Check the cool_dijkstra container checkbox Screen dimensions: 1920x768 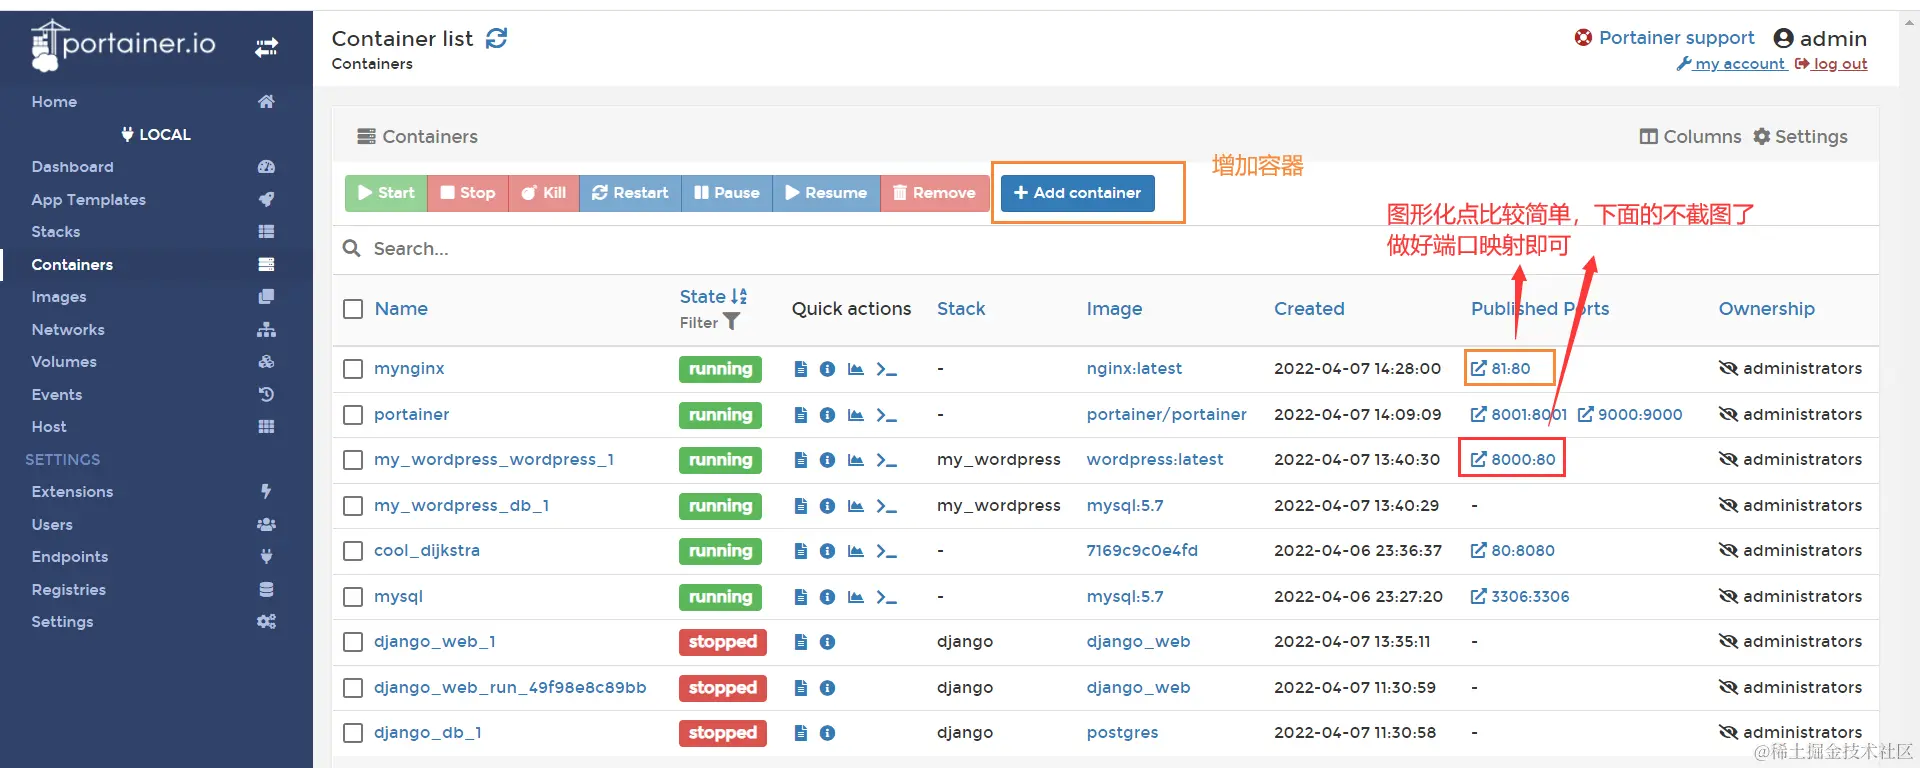coord(353,551)
